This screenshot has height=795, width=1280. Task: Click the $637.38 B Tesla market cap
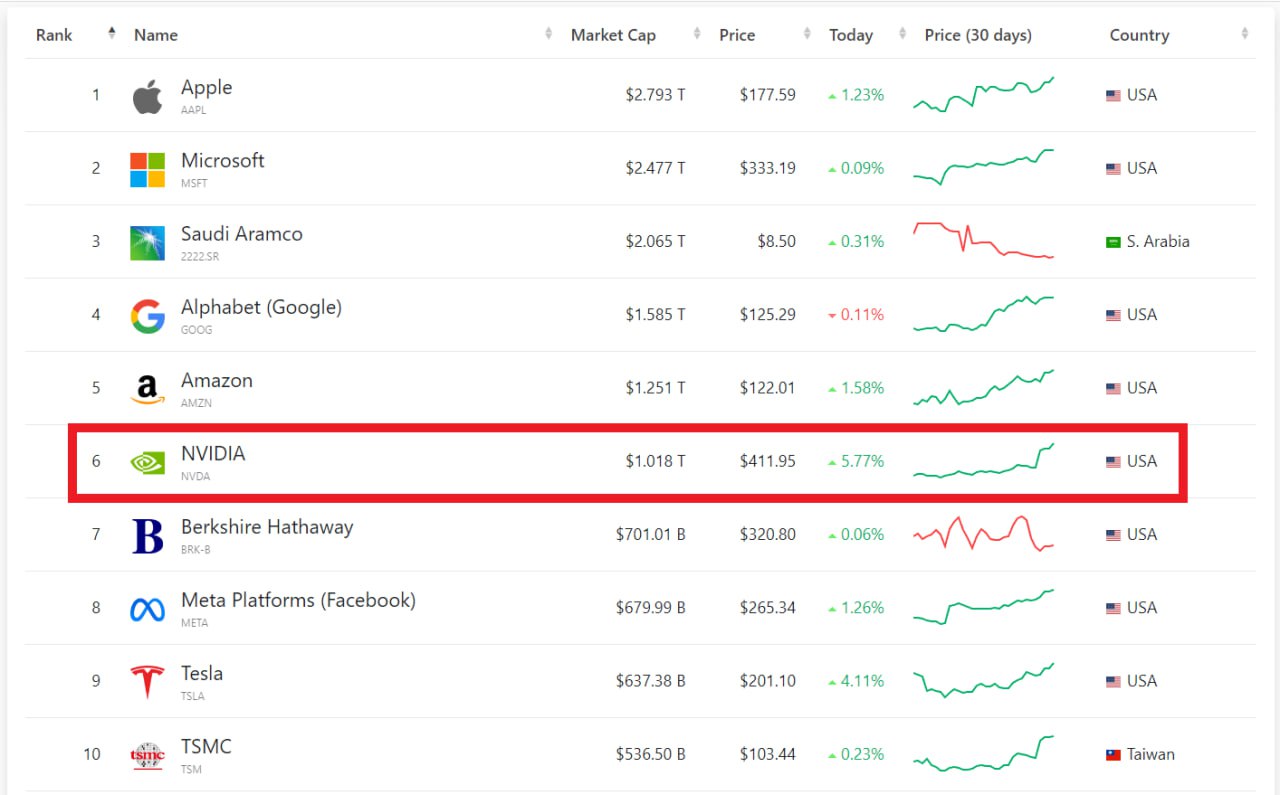point(650,682)
